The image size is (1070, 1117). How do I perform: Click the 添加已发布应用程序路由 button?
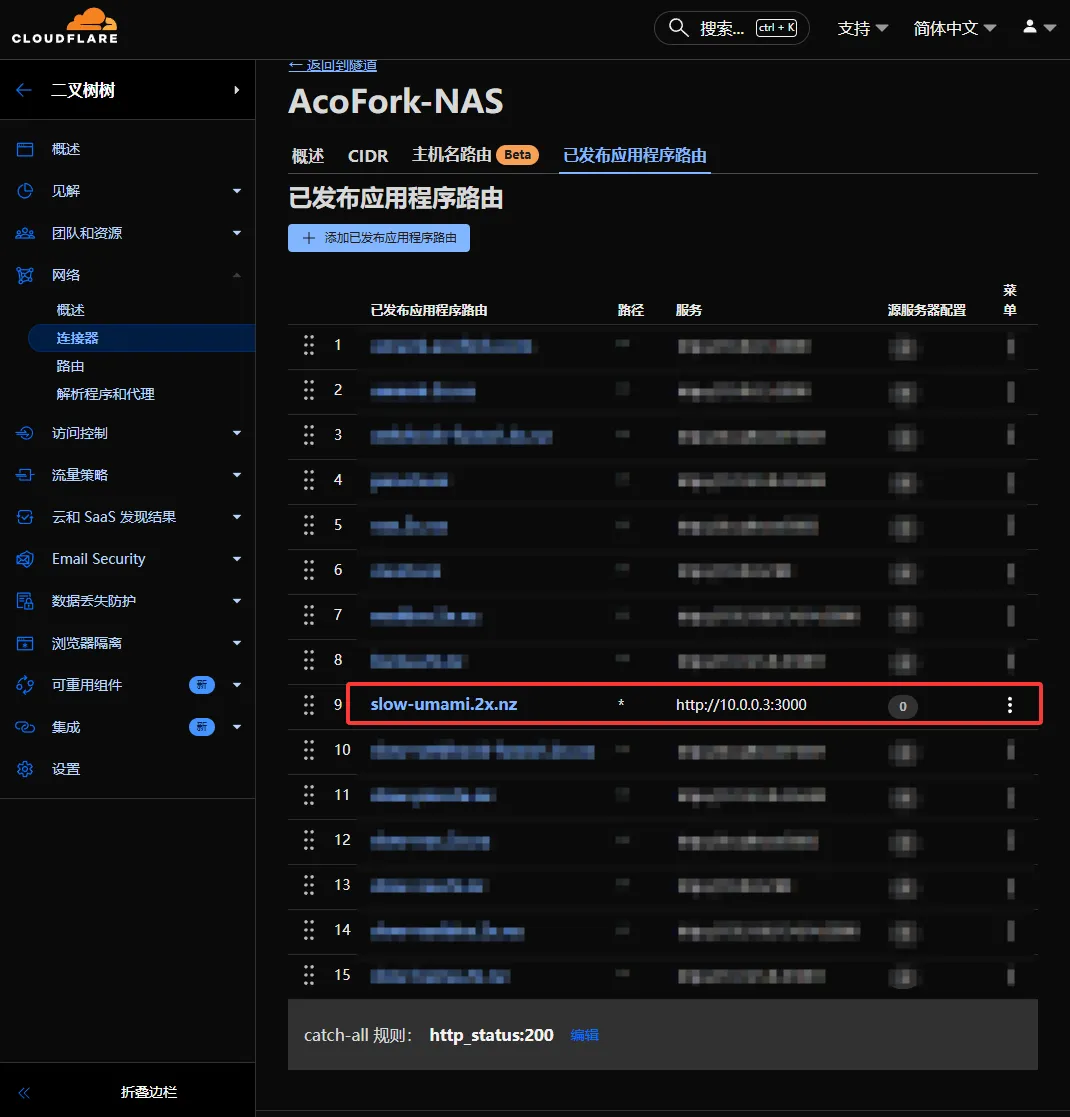[379, 238]
